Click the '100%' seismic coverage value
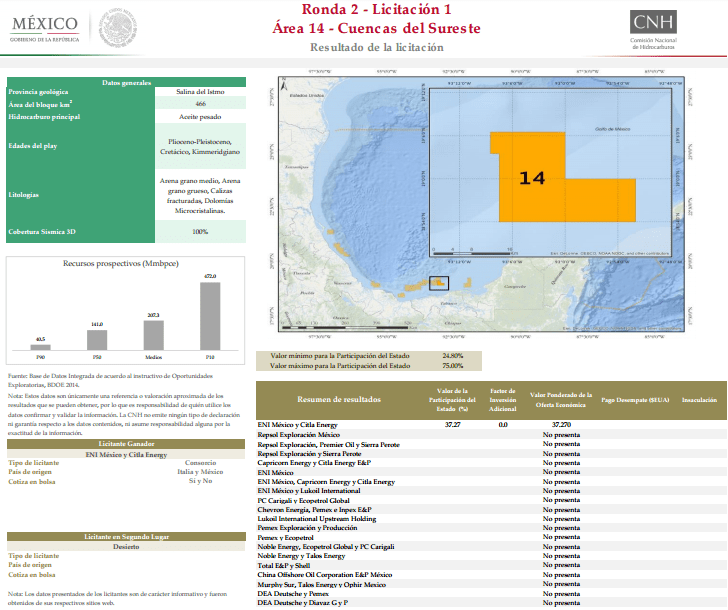This screenshot has width=728, height=610. (x=200, y=232)
